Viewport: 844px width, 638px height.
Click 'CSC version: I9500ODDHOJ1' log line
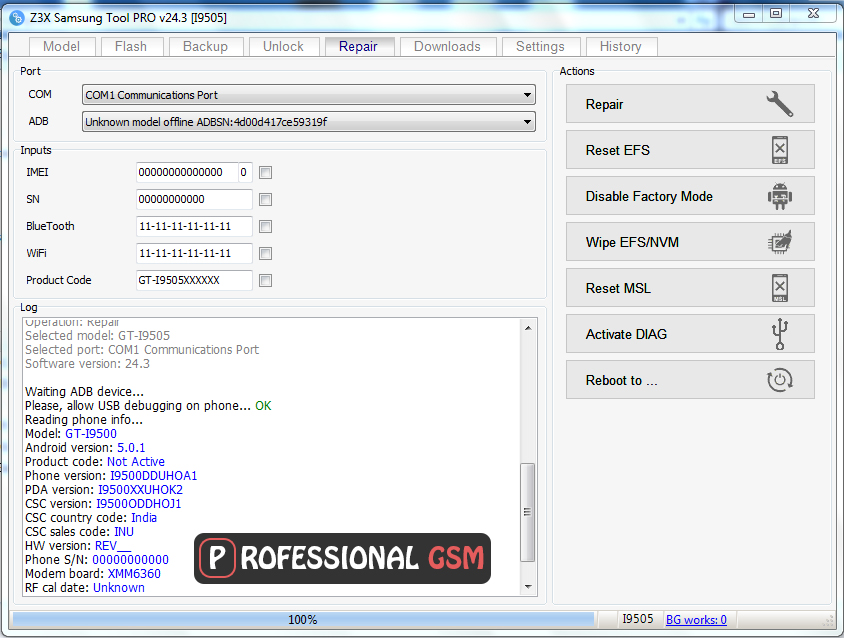[x=103, y=503]
